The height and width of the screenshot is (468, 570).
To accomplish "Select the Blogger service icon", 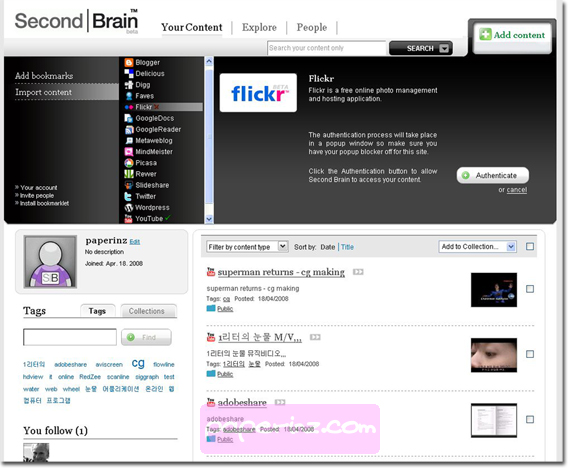I will (x=129, y=63).
